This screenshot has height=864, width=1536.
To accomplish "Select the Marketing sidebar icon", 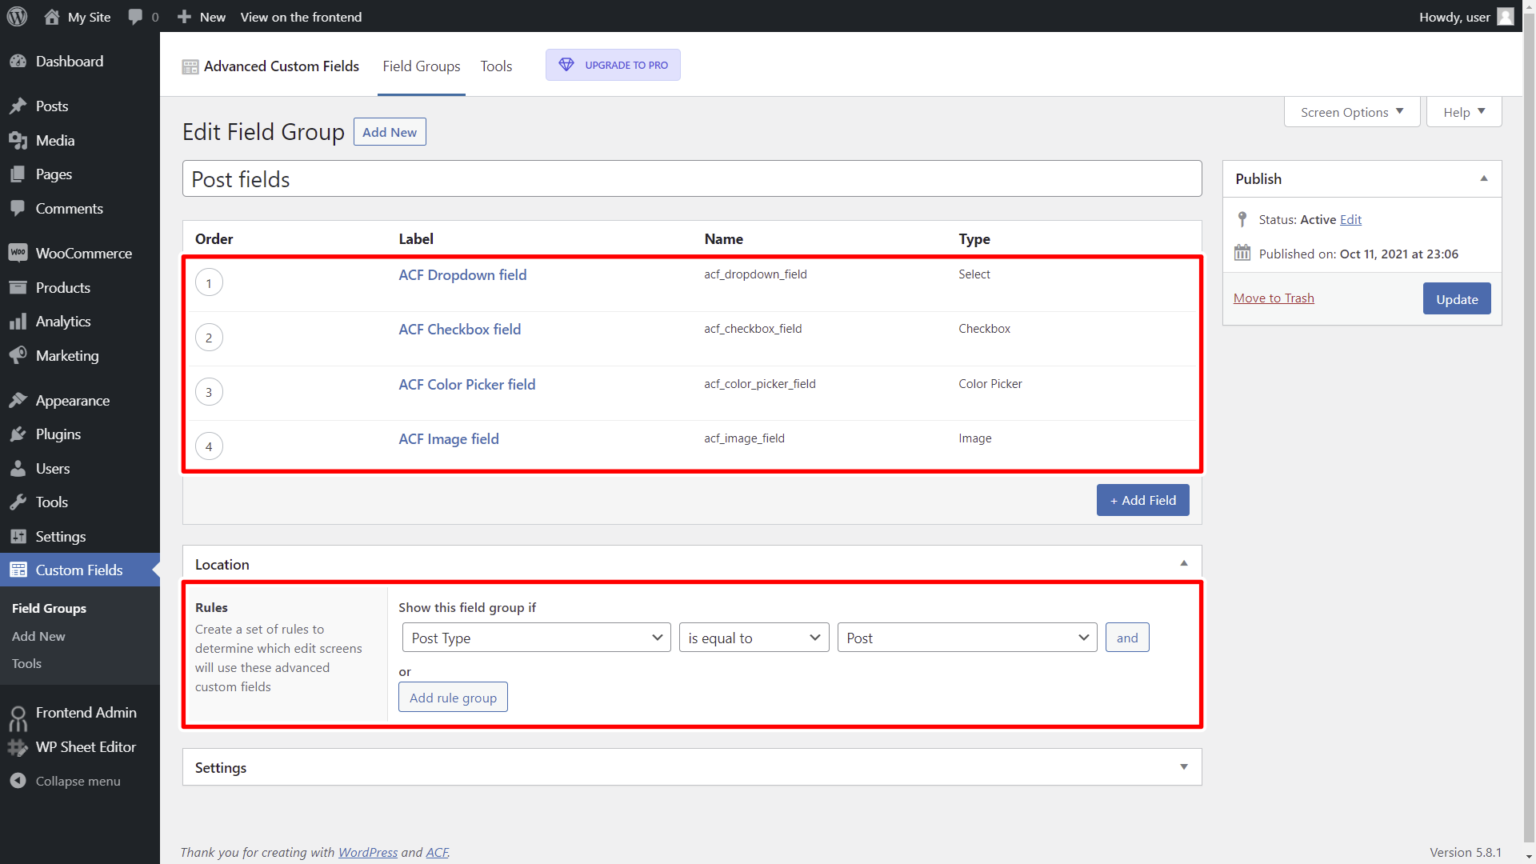I will (20, 355).
